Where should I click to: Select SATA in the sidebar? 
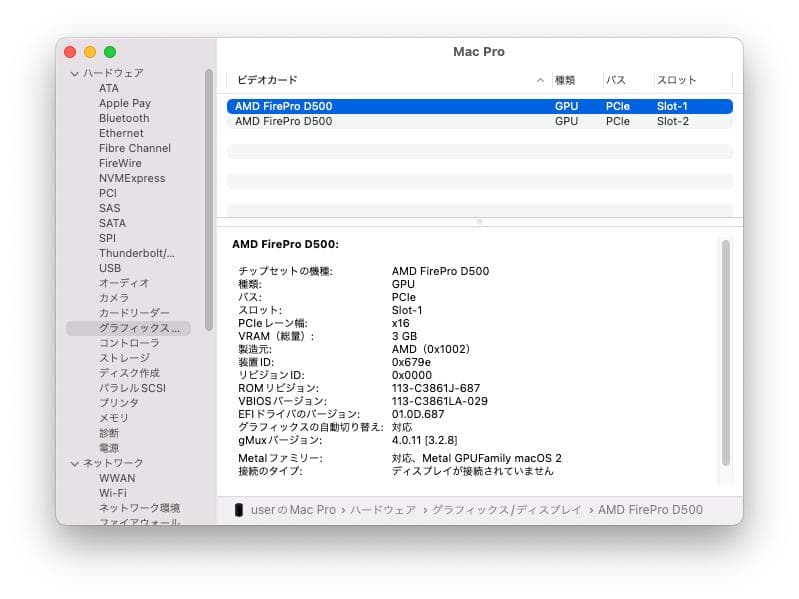(x=113, y=224)
